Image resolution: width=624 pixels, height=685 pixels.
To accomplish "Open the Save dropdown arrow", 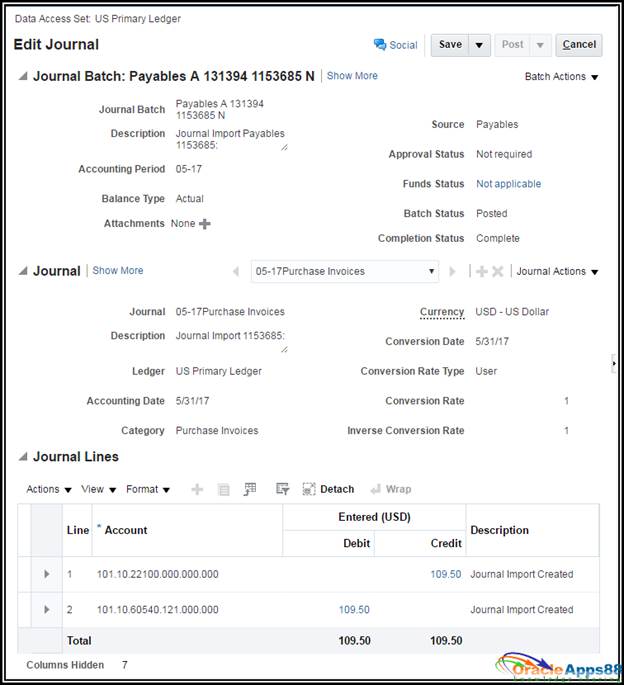I will point(479,45).
